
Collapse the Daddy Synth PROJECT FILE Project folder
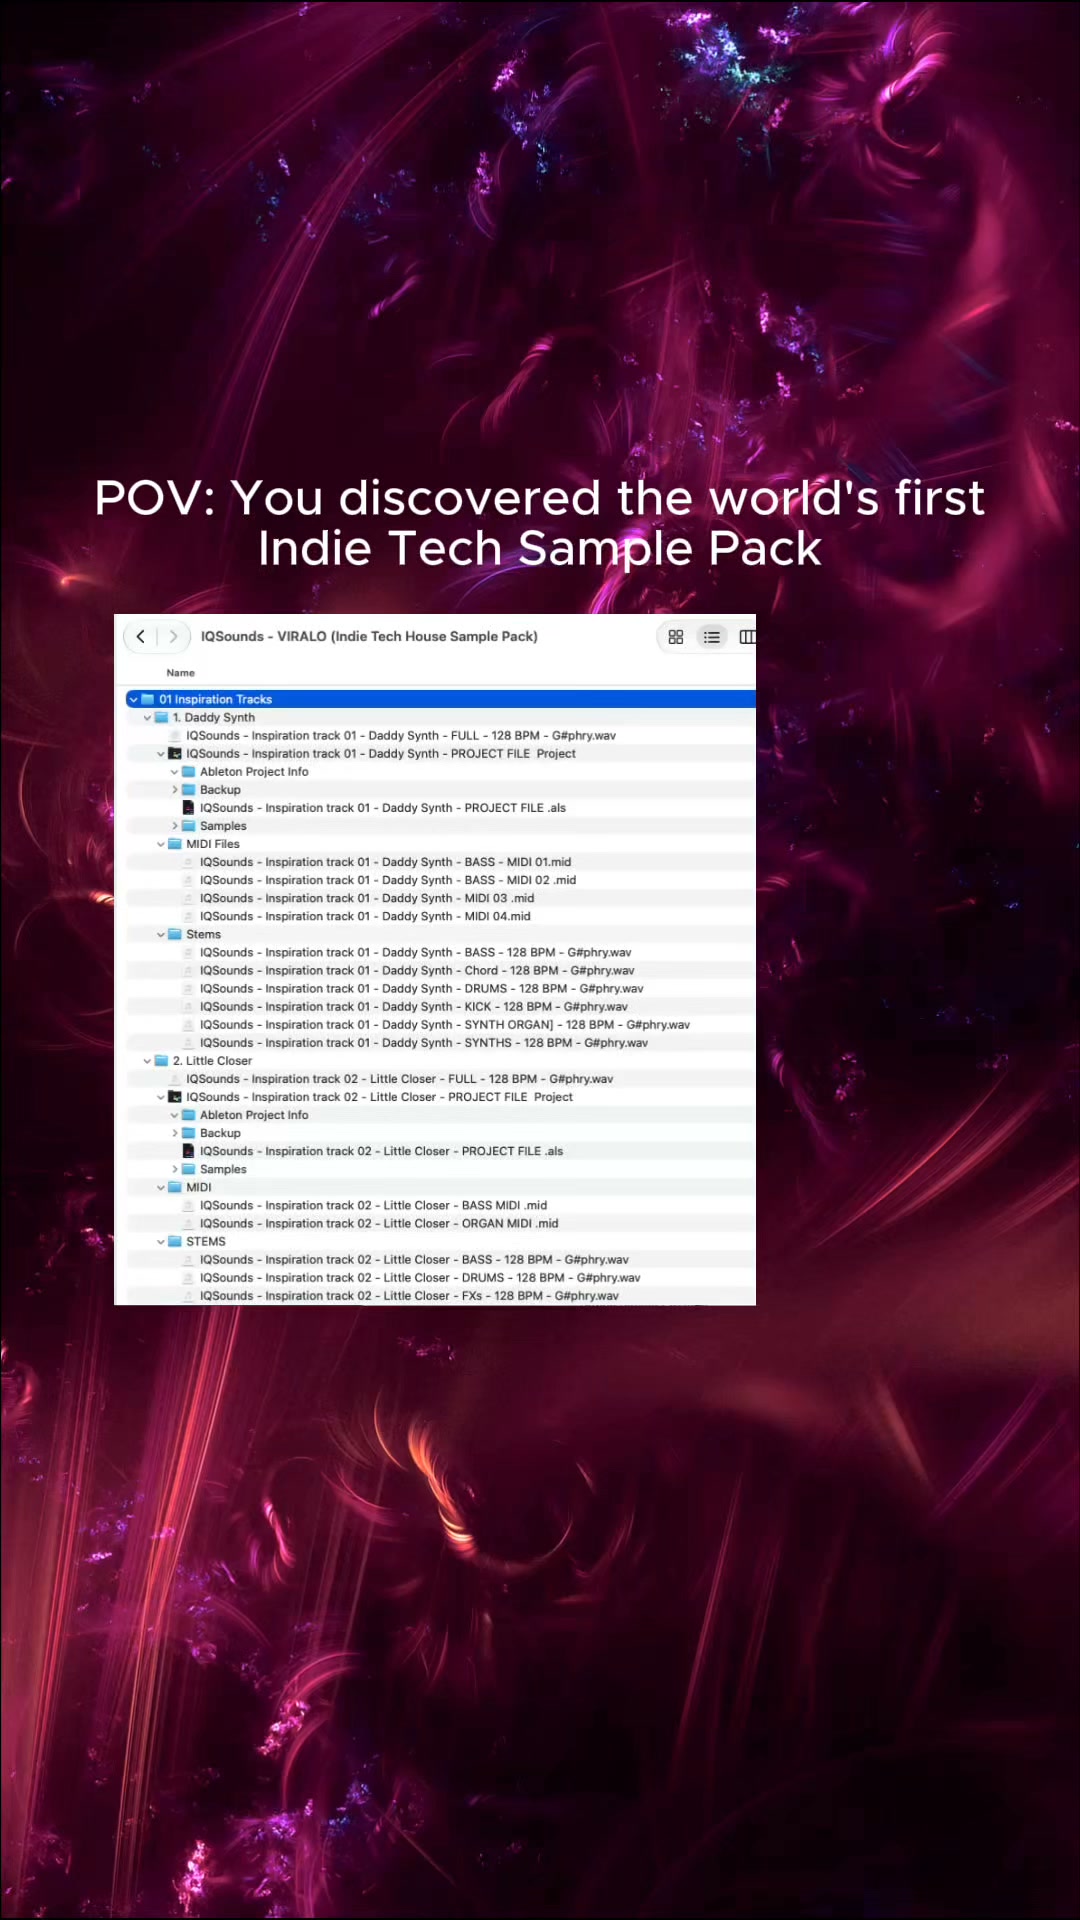point(161,753)
